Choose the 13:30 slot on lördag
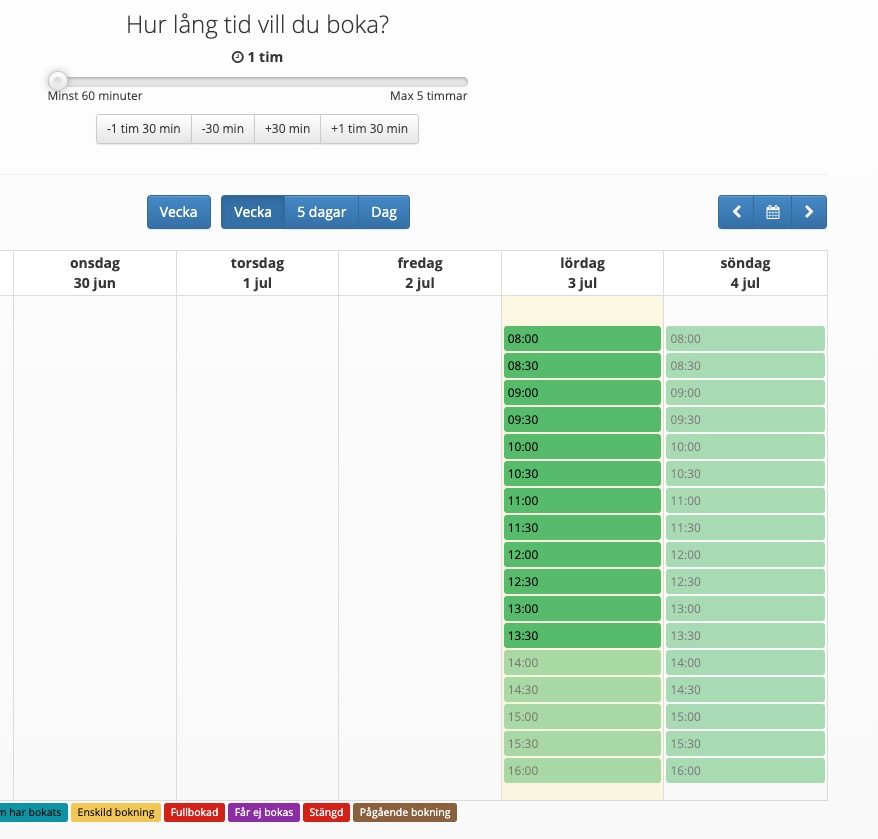Screen dimensions: 878x839 point(582,636)
